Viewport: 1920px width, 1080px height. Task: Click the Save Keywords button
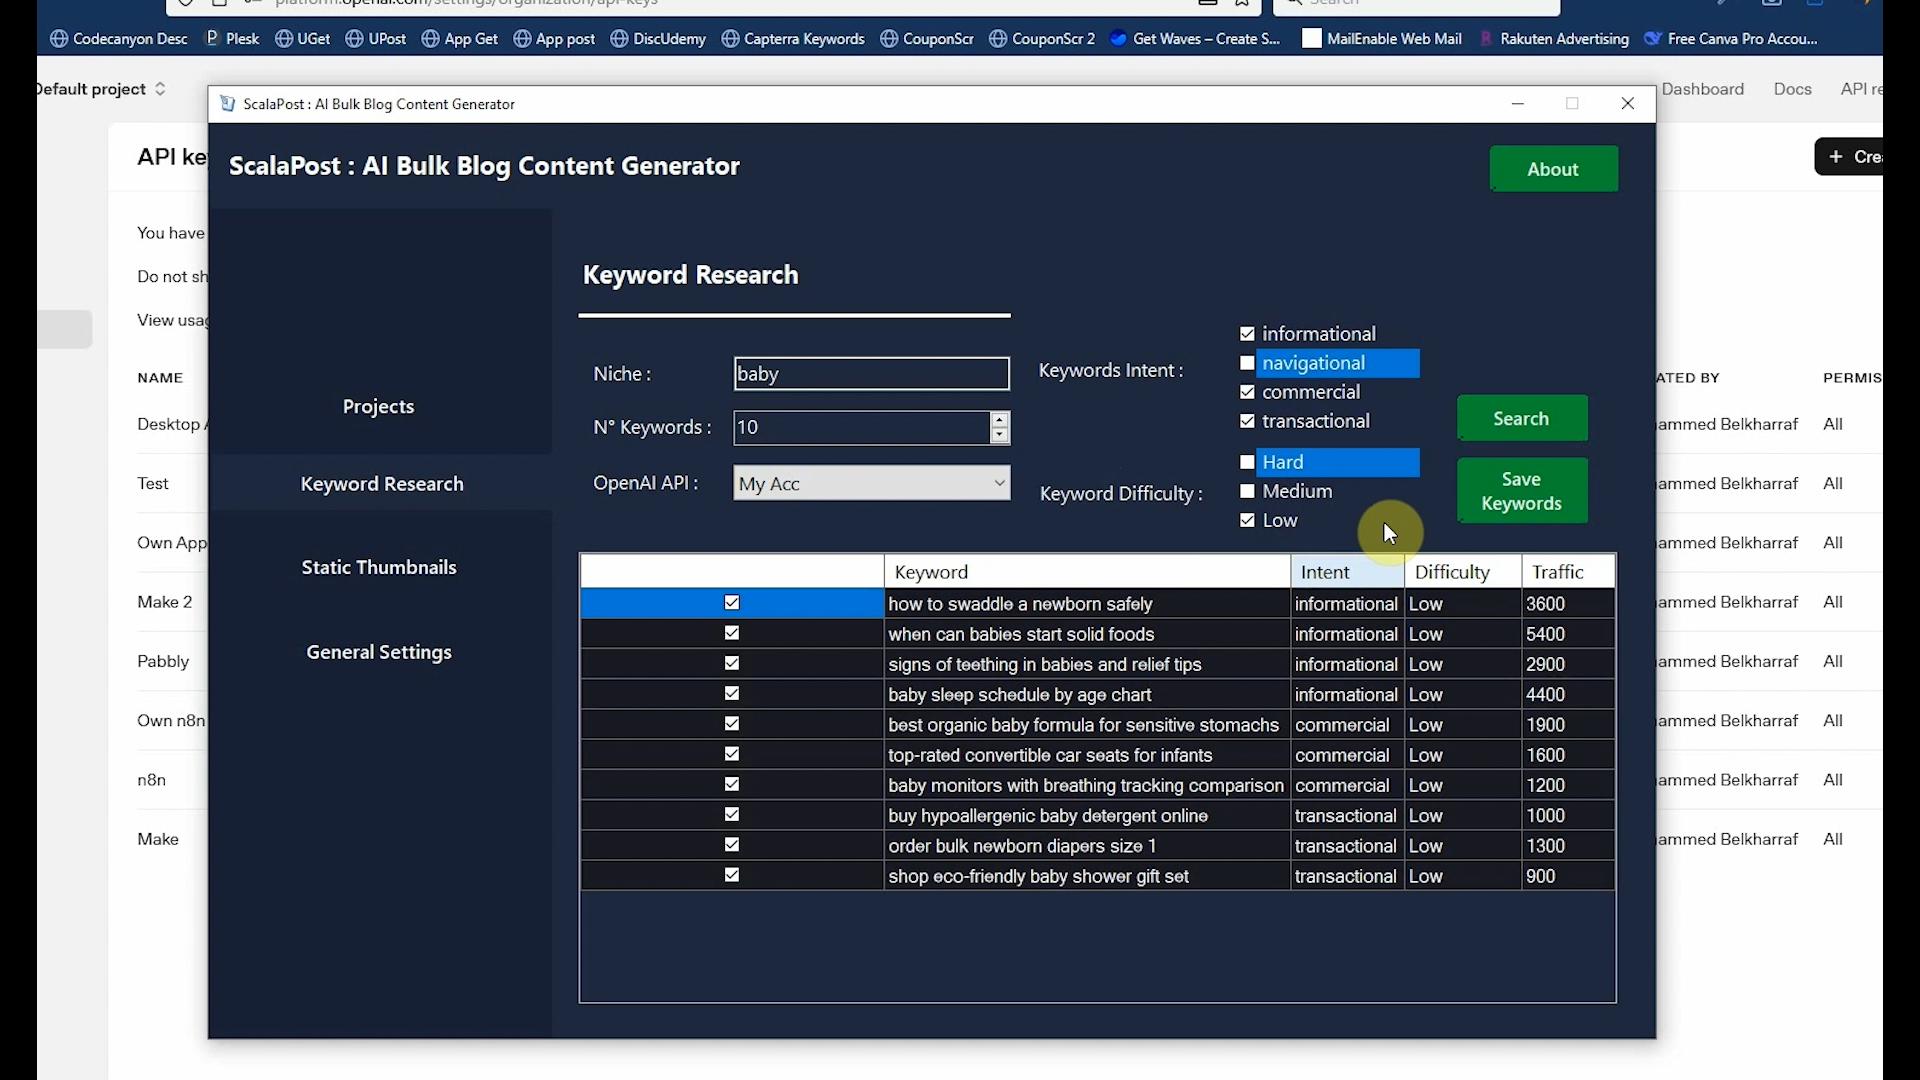pos(1522,491)
